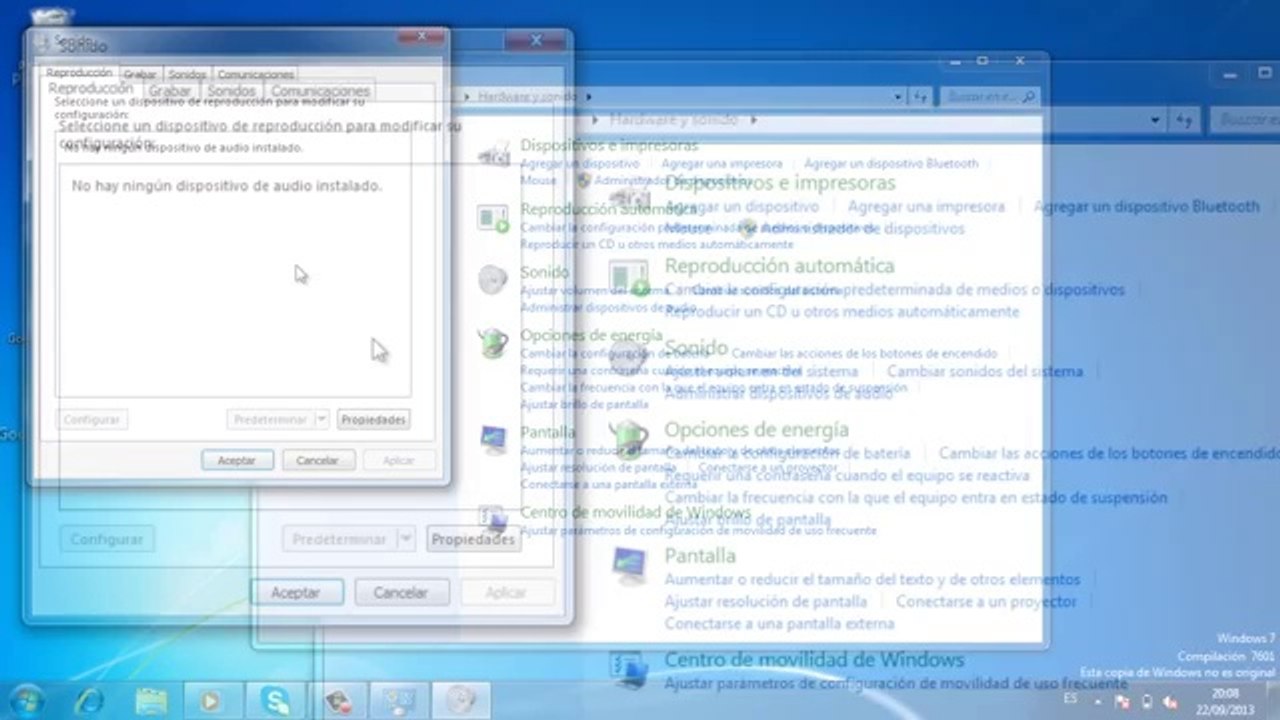
Task: Open Centro de movilidad de Windows, enlarged heading
Action: (814, 660)
